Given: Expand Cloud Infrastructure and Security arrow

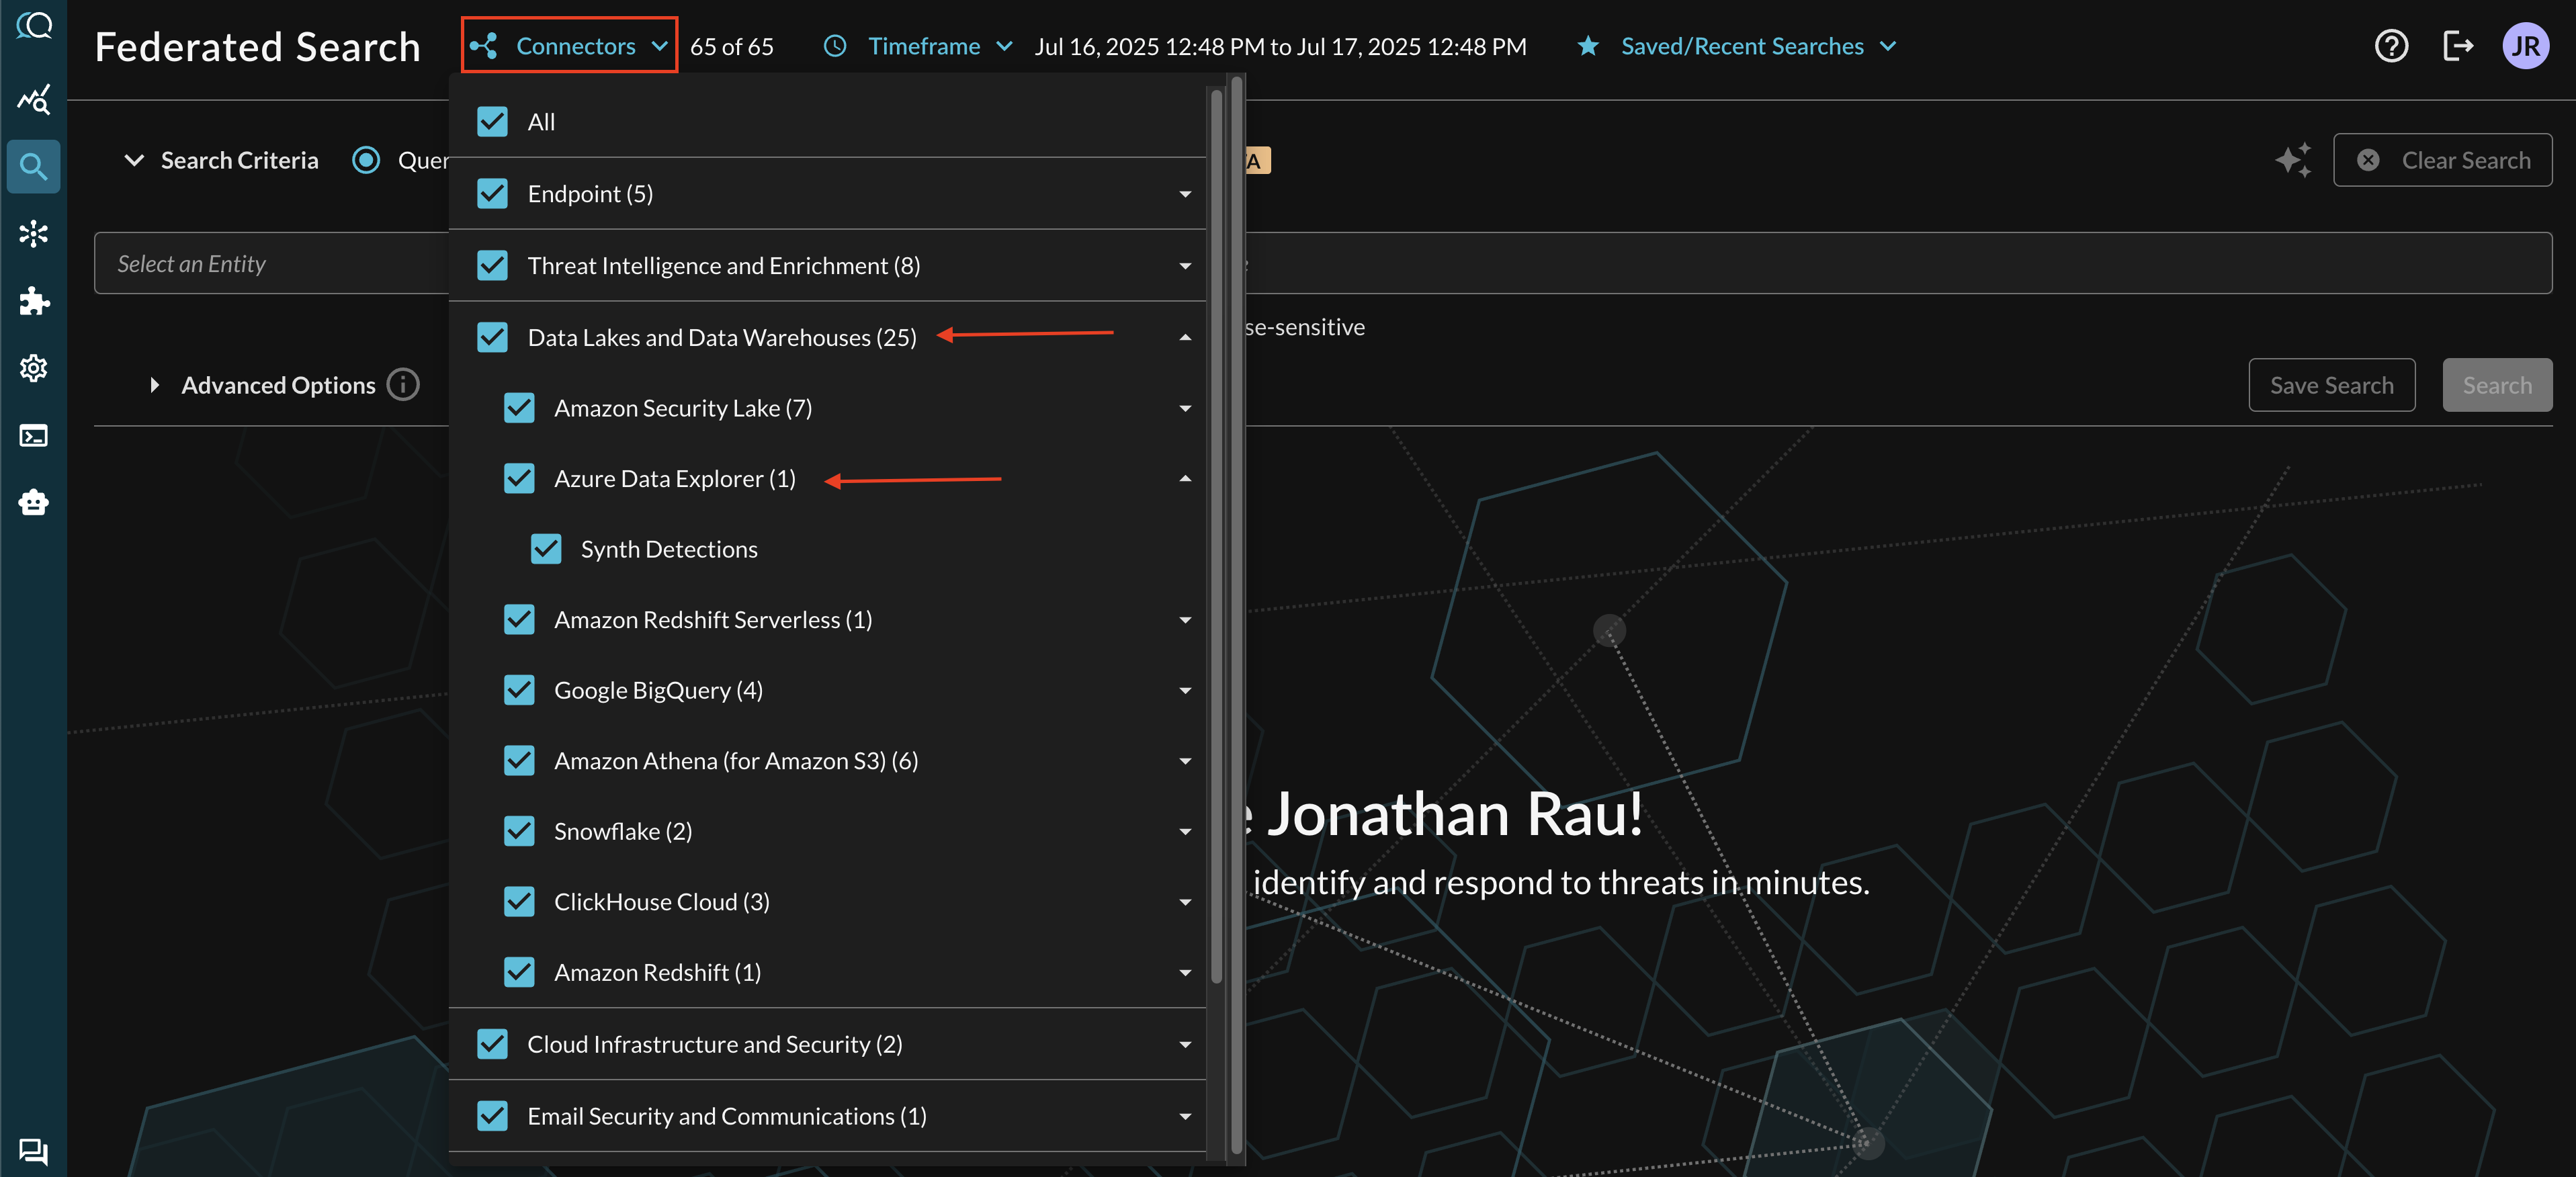Looking at the screenshot, I should pos(1185,1044).
